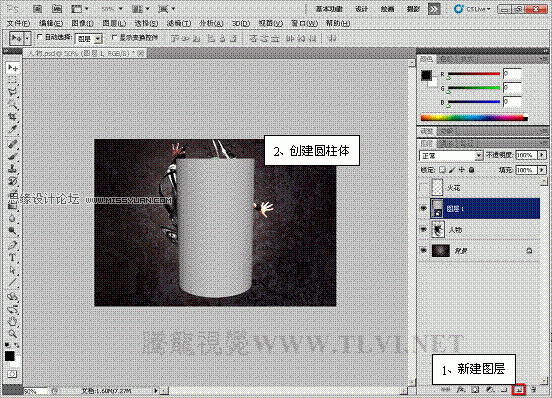
Task: Expand more workspaces chevron button
Action: point(434,9)
